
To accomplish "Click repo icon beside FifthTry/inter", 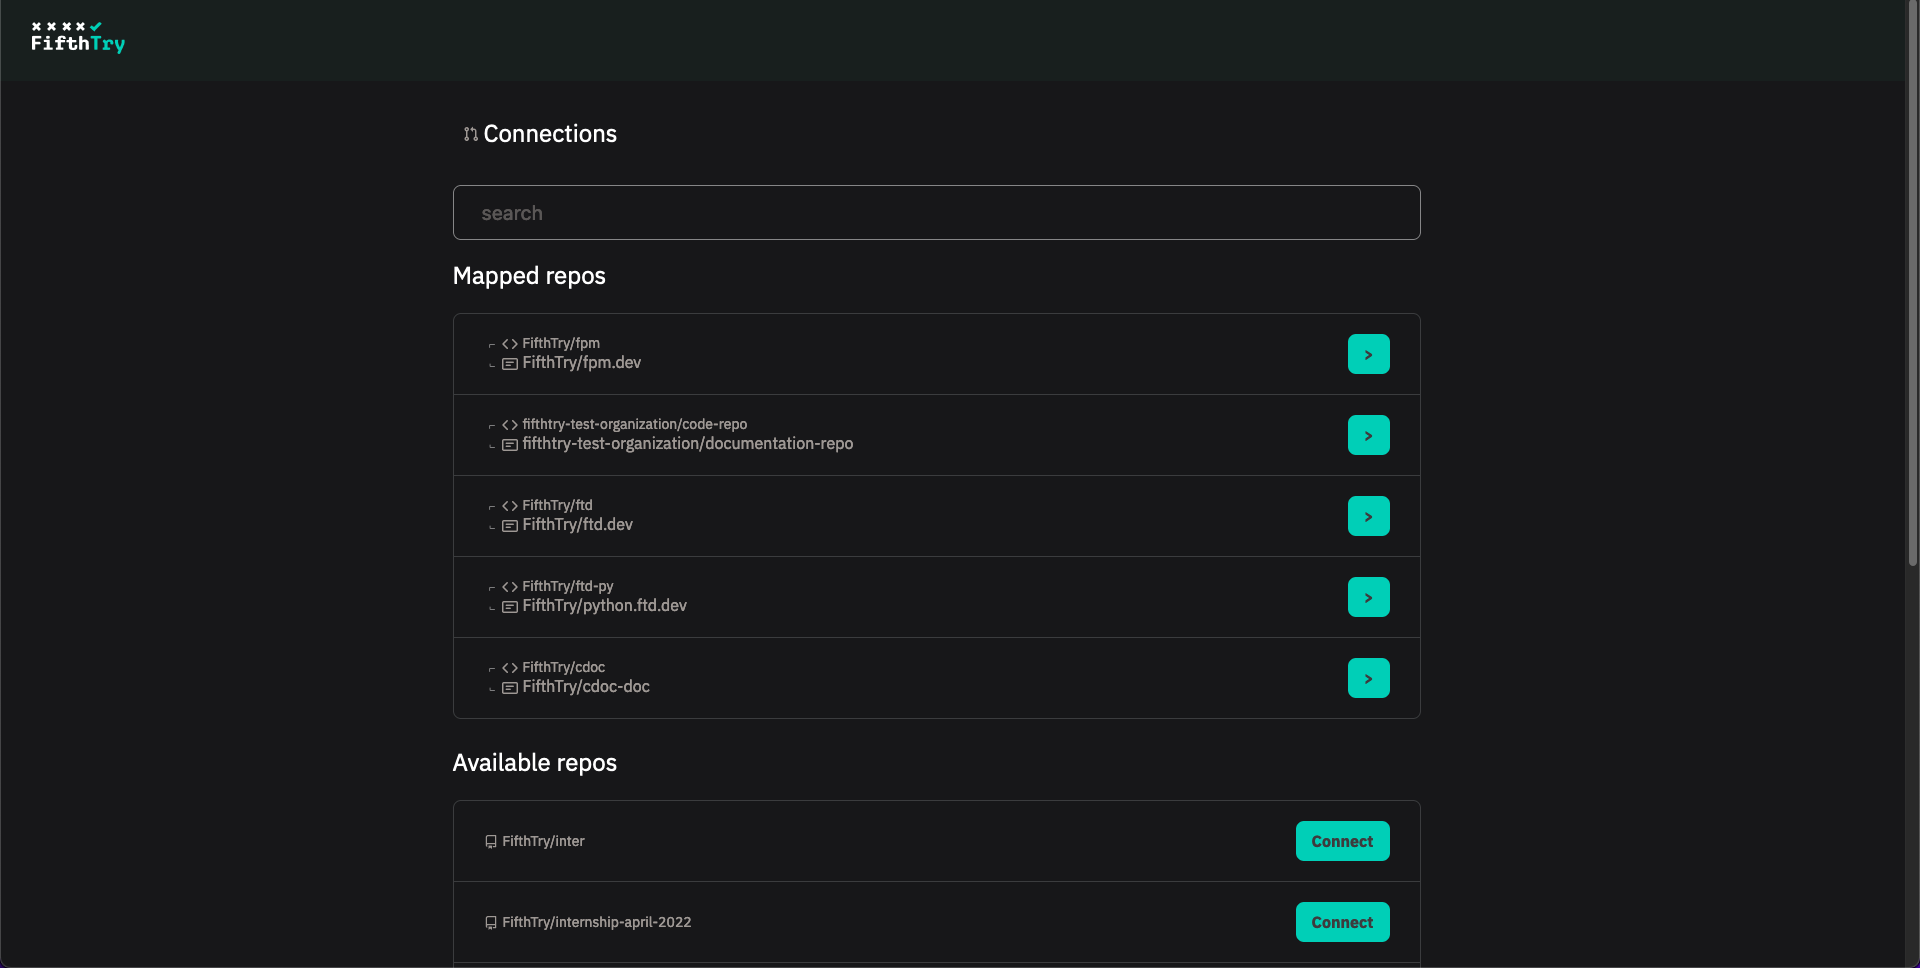I will [491, 842].
